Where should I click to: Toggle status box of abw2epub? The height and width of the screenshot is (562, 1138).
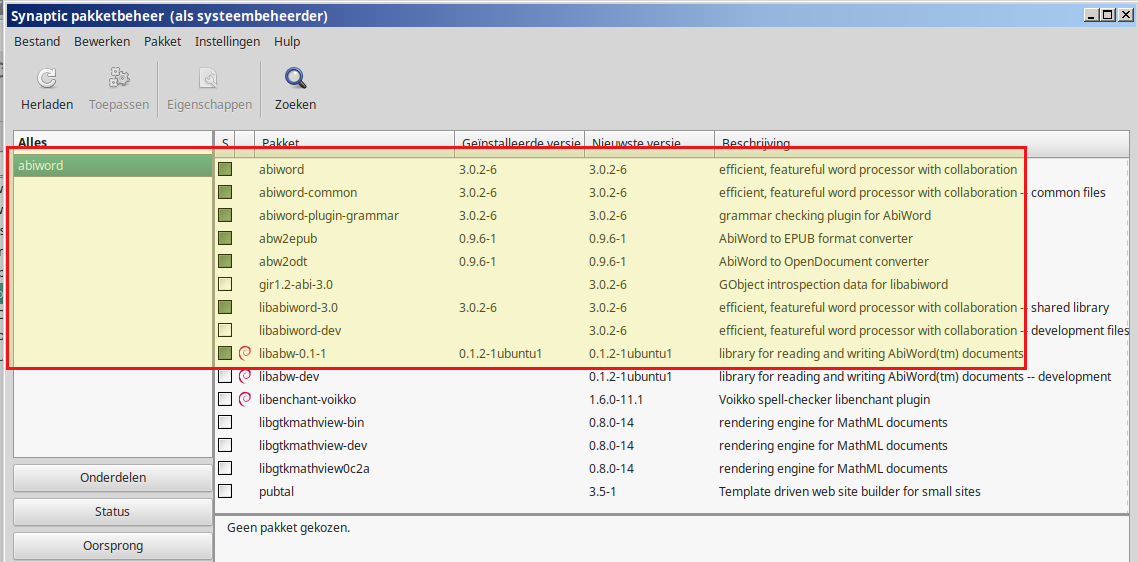click(225, 238)
